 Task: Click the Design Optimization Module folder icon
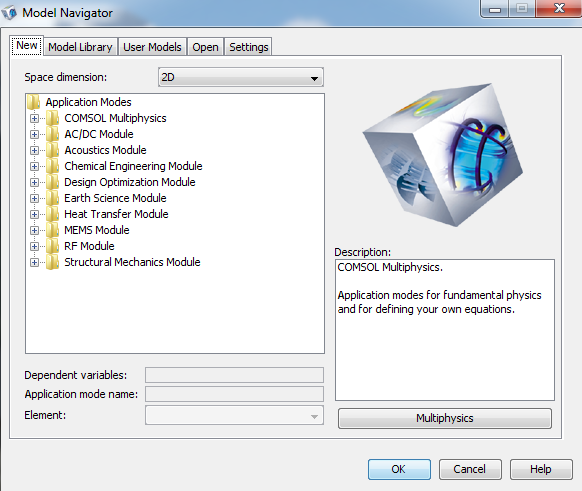53,182
